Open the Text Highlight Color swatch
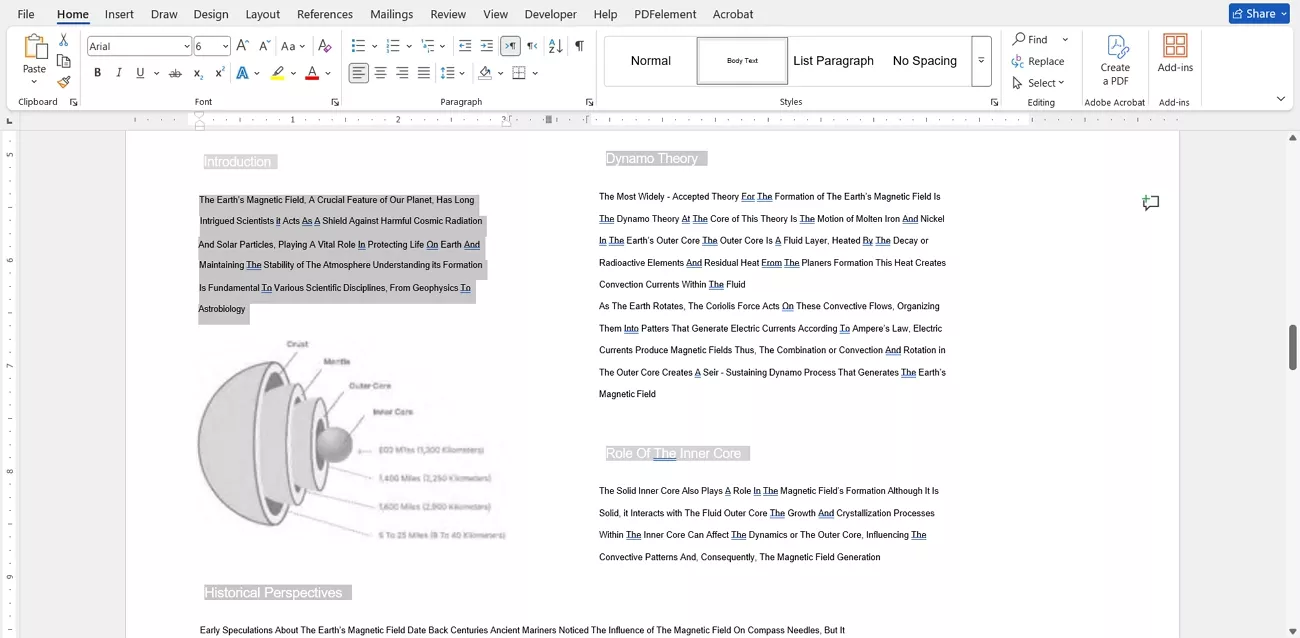 [278, 72]
